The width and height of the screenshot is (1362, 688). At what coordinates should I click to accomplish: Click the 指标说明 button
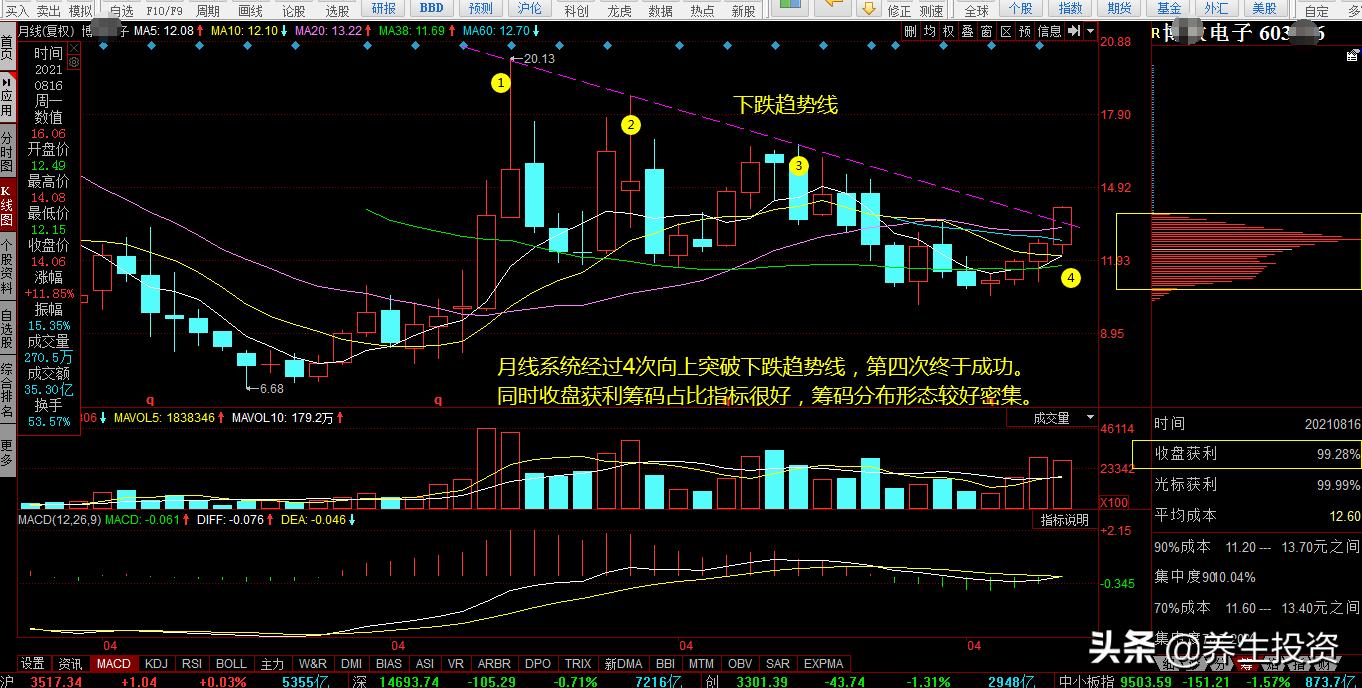coord(1064,520)
